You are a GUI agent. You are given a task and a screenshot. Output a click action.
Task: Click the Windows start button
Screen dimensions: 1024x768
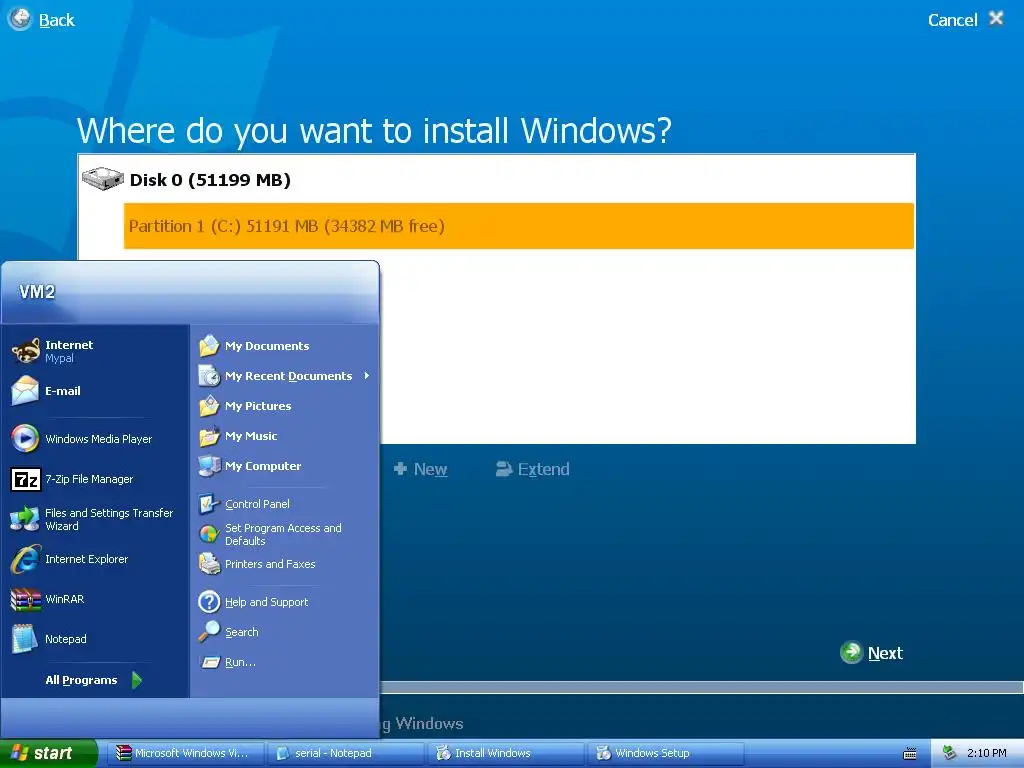pos(48,753)
